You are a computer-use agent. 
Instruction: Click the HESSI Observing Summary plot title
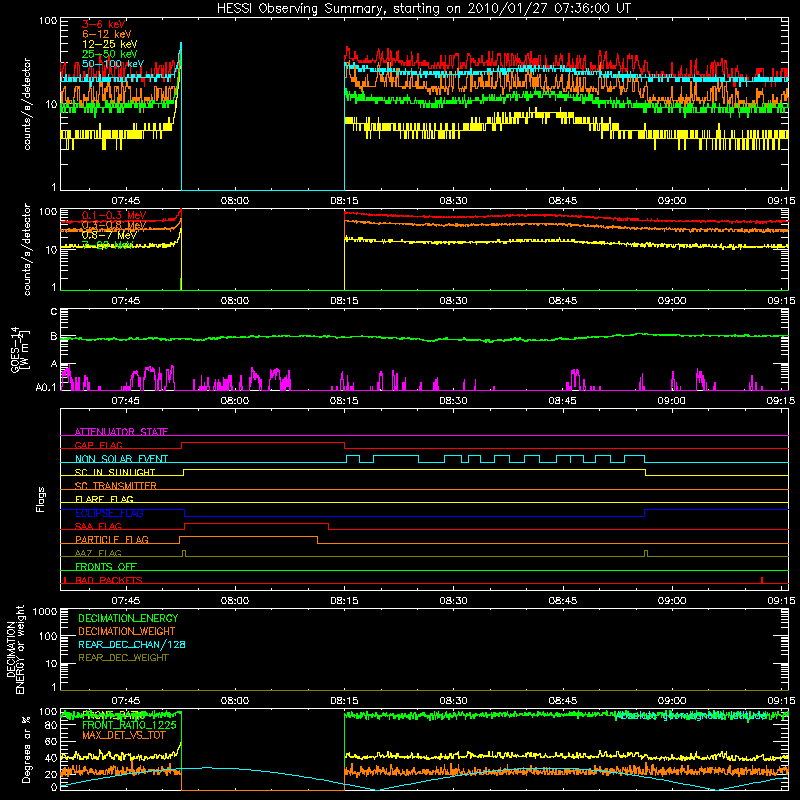coord(423,8)
